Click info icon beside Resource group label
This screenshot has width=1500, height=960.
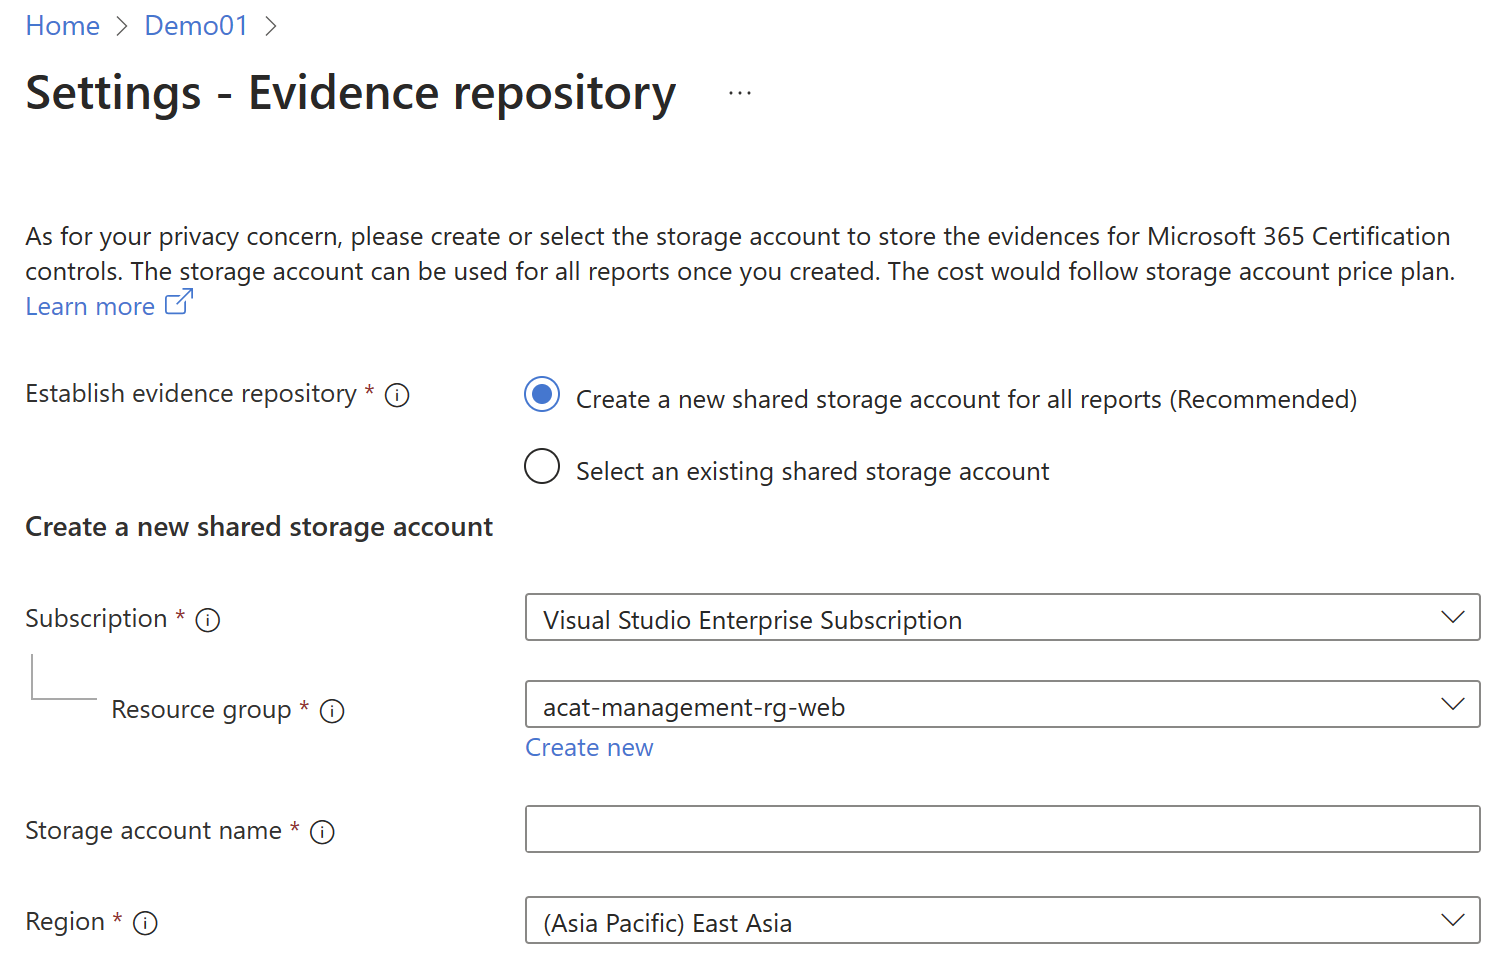[x=332, y=711]
